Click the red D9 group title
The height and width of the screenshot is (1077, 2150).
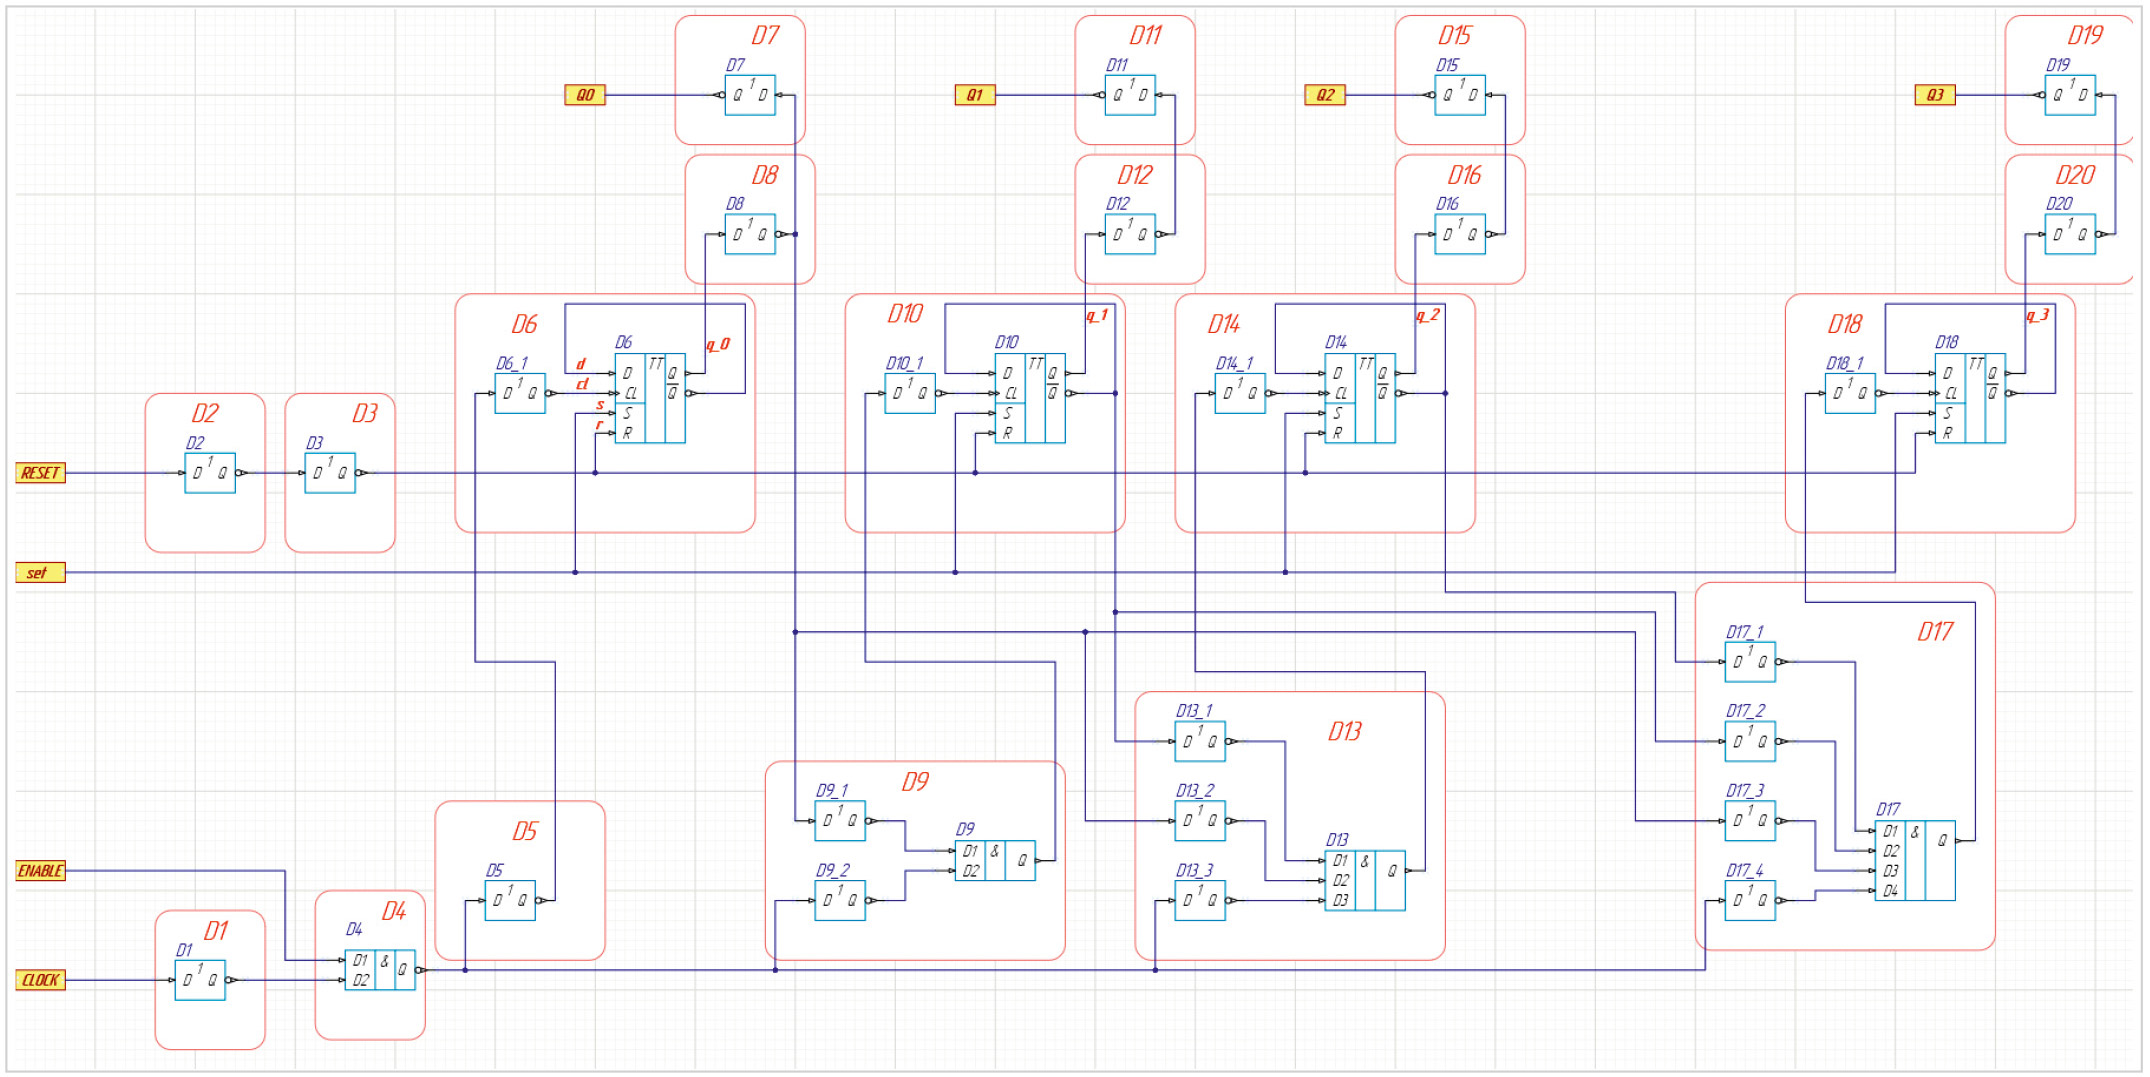[x=915, y=781]
